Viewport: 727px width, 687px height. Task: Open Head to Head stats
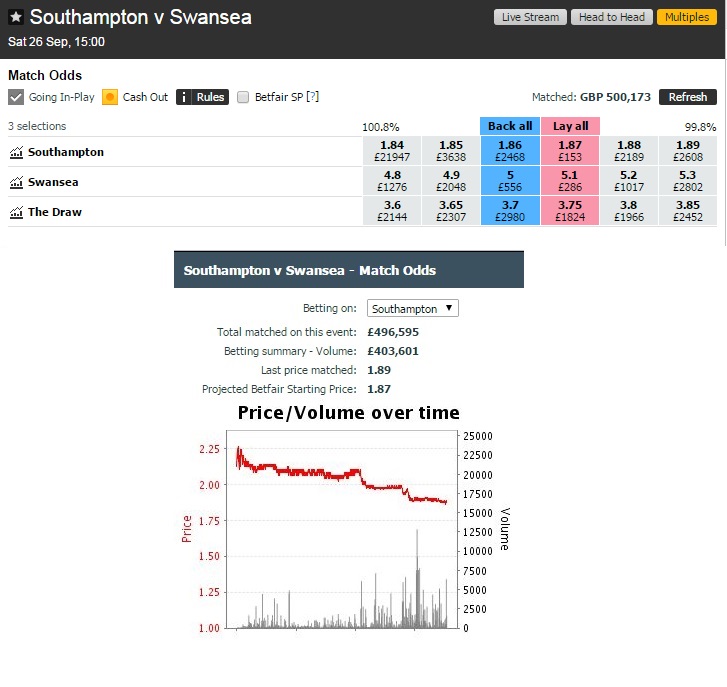click(x=612, y=17)
